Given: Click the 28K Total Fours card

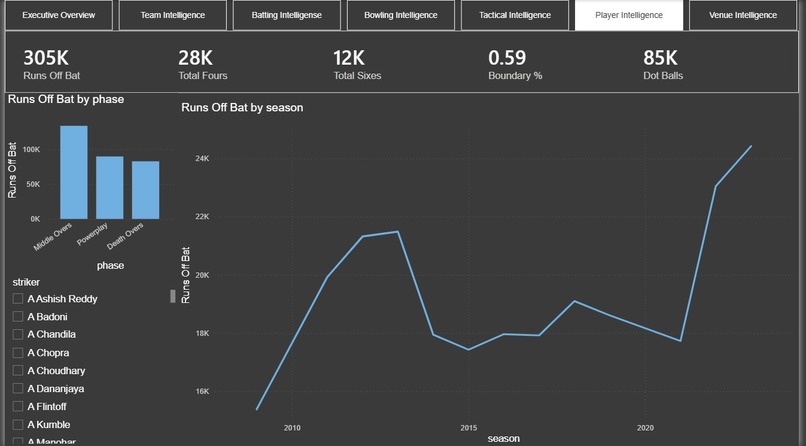Looking at the screenshot, I should coord(203,64).
